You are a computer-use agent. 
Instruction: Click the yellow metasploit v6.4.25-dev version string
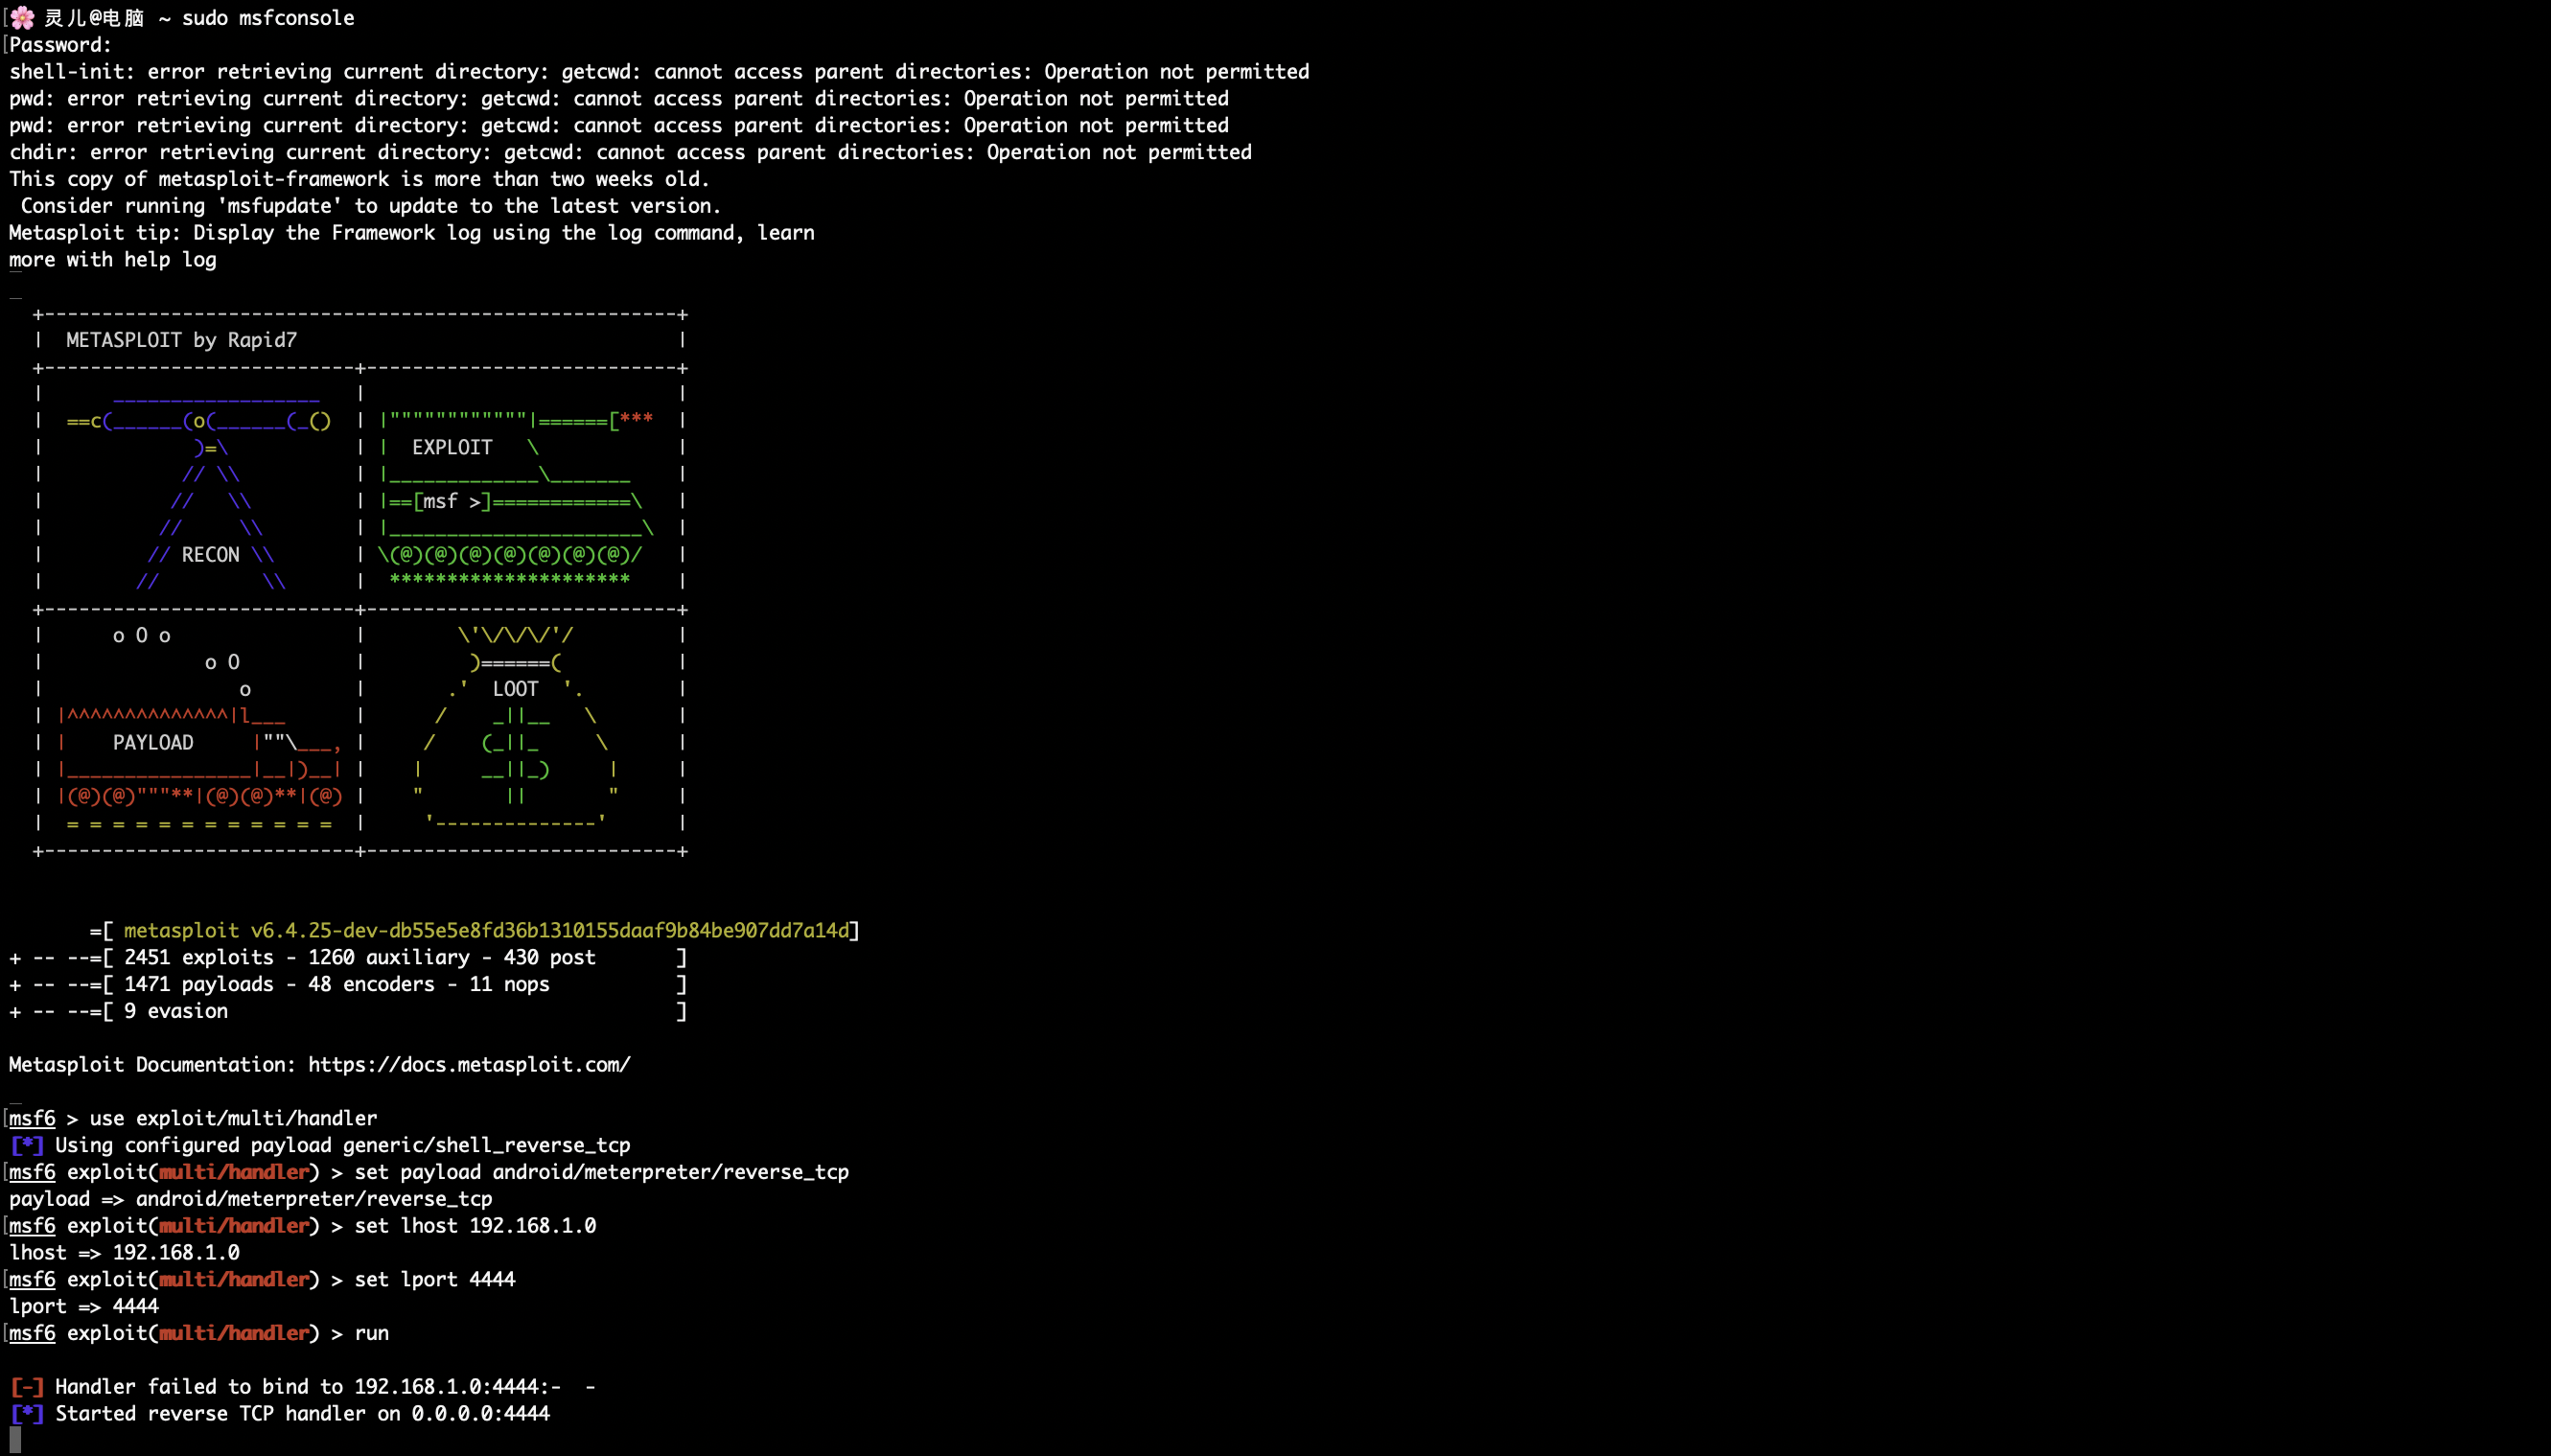point(486,930)
